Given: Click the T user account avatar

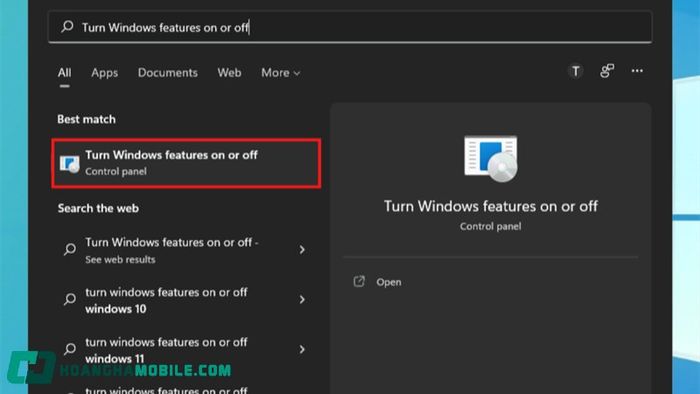Looking at the screenshot, I should point(575,71).
